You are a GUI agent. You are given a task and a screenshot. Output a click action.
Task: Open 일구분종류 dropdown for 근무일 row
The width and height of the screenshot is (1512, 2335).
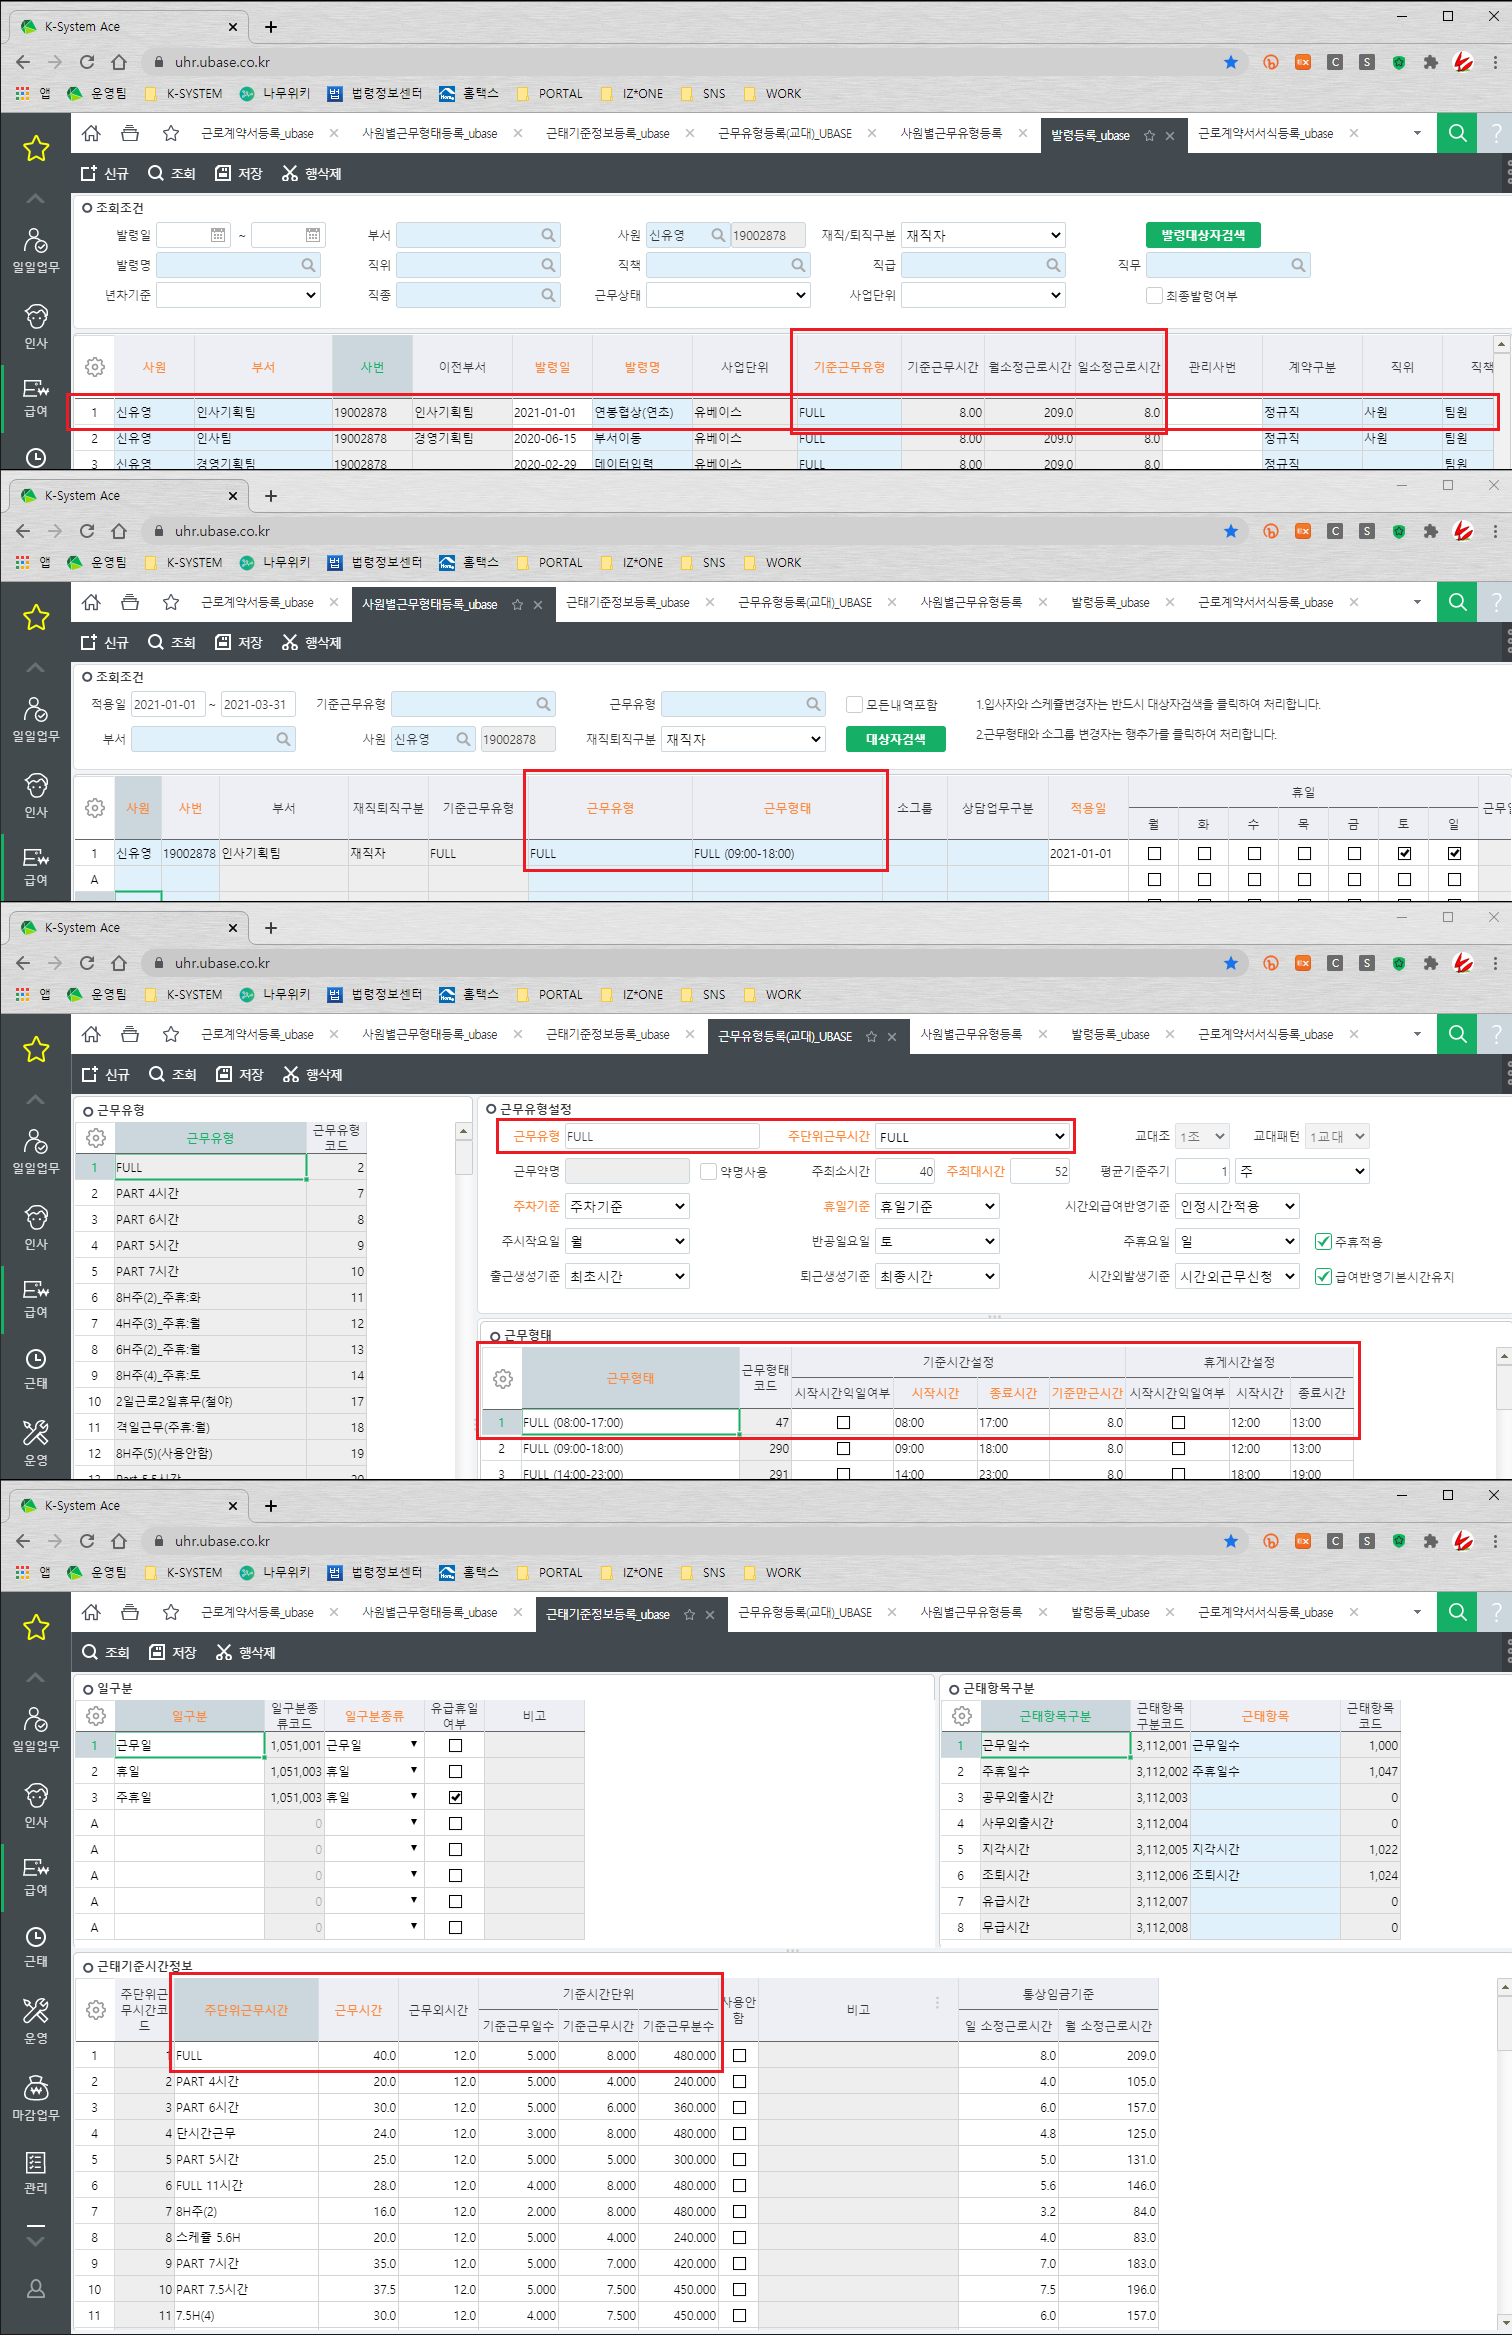[x=414, y=1745]
